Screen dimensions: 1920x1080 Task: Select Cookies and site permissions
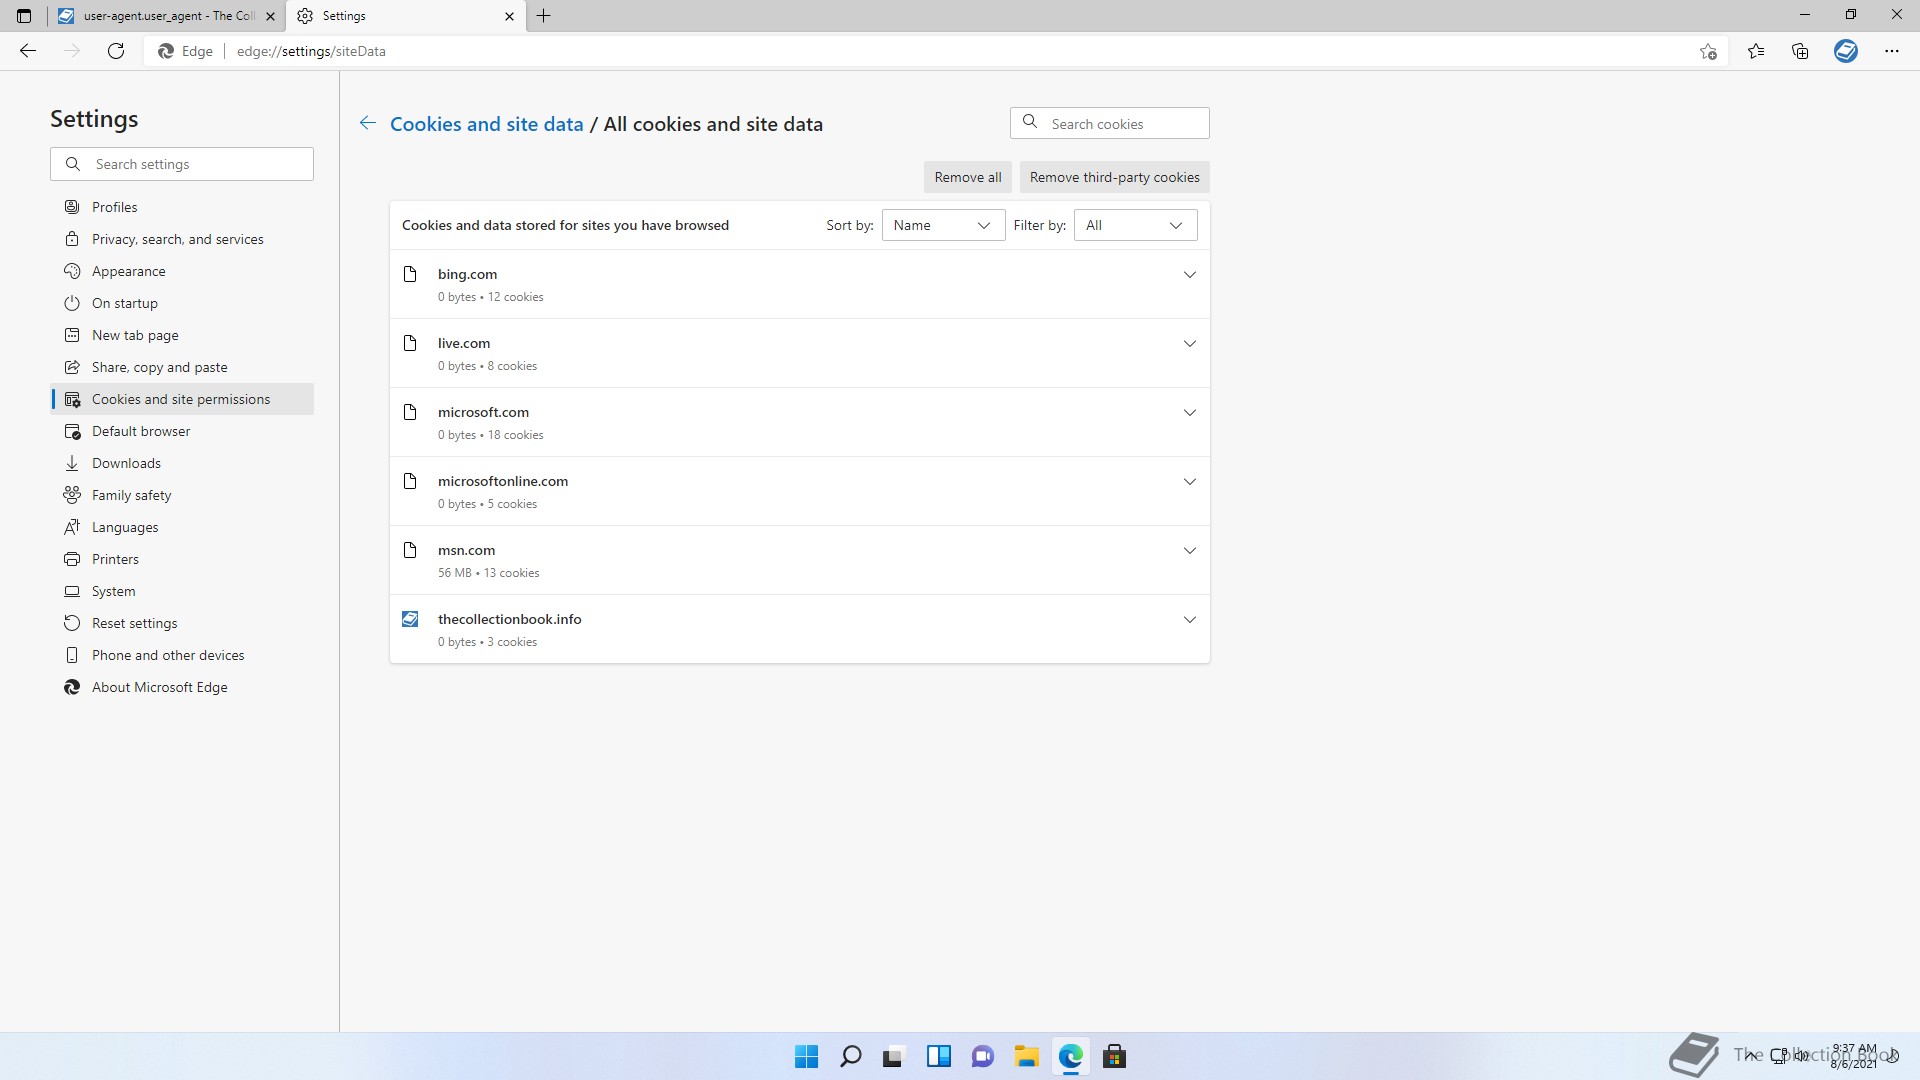pyautogui.click(x=182, y=399)
